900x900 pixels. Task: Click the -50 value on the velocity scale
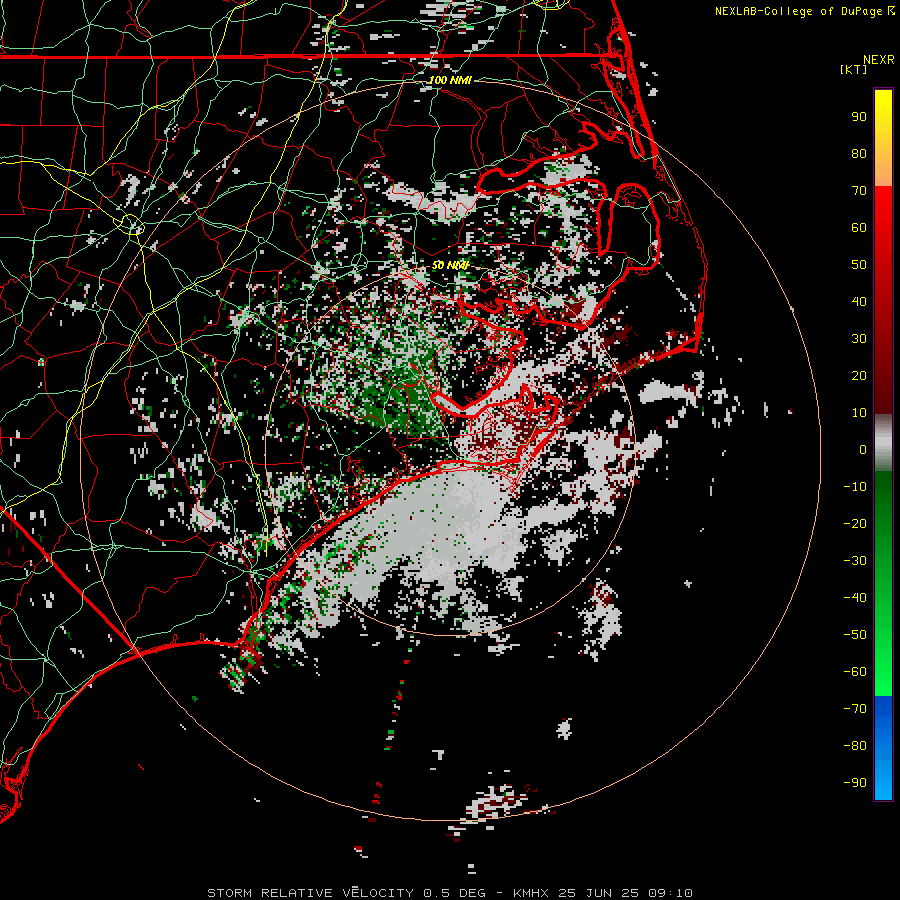[855, 635]
